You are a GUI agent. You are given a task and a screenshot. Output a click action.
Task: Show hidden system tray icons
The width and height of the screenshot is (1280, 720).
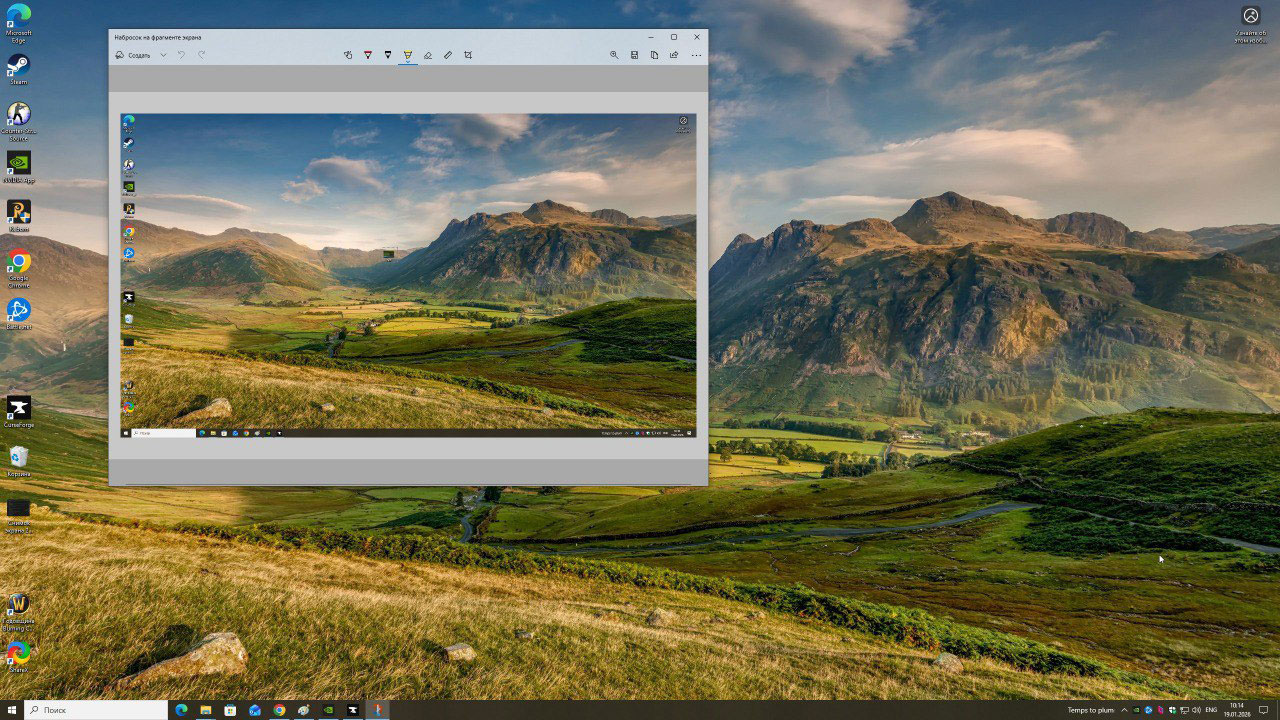[1125, 710]
